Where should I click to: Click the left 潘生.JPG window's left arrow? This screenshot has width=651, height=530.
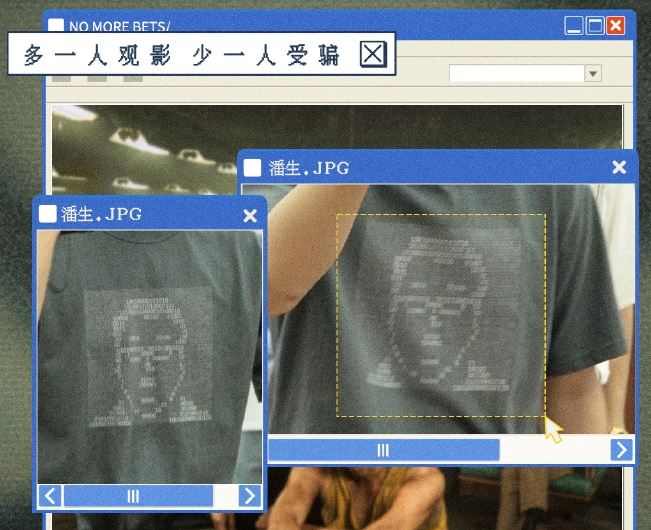click(x=49, y=496)
